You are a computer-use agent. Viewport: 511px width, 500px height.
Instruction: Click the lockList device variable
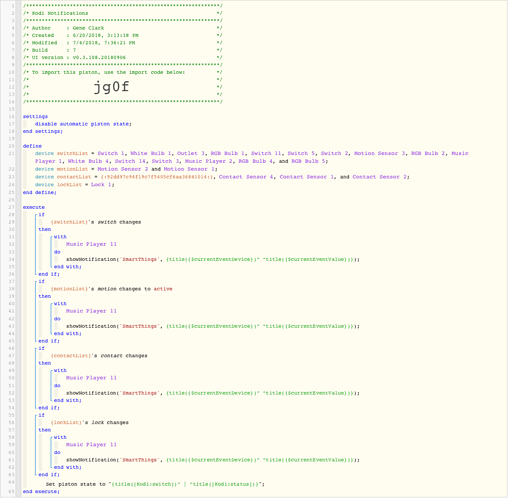(69, 185)
